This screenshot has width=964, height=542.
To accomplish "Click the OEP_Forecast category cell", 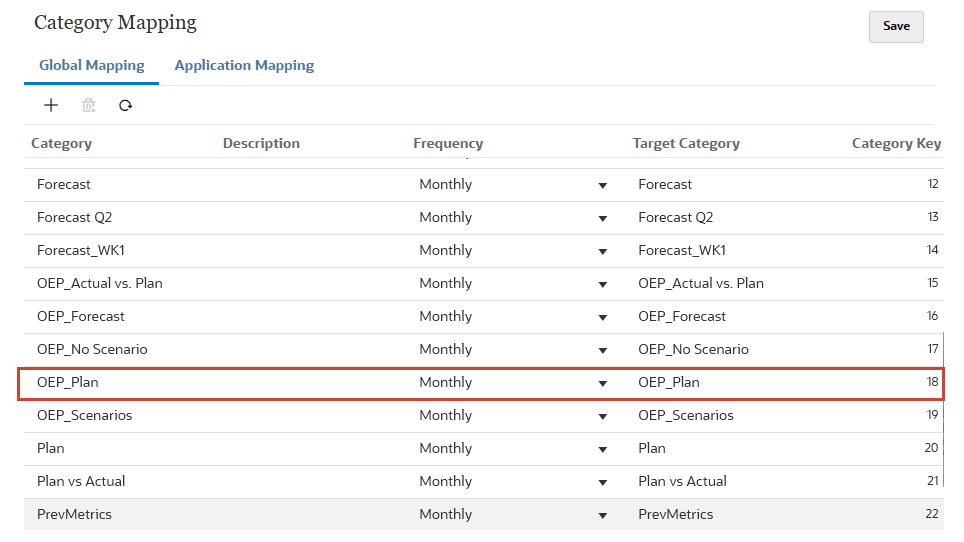I will 81,316.
